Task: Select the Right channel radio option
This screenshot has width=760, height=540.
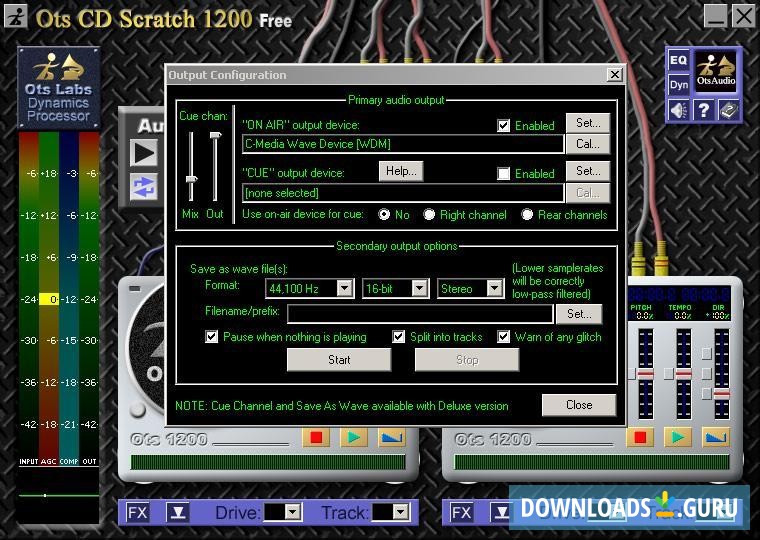Action: click(429, 215)
